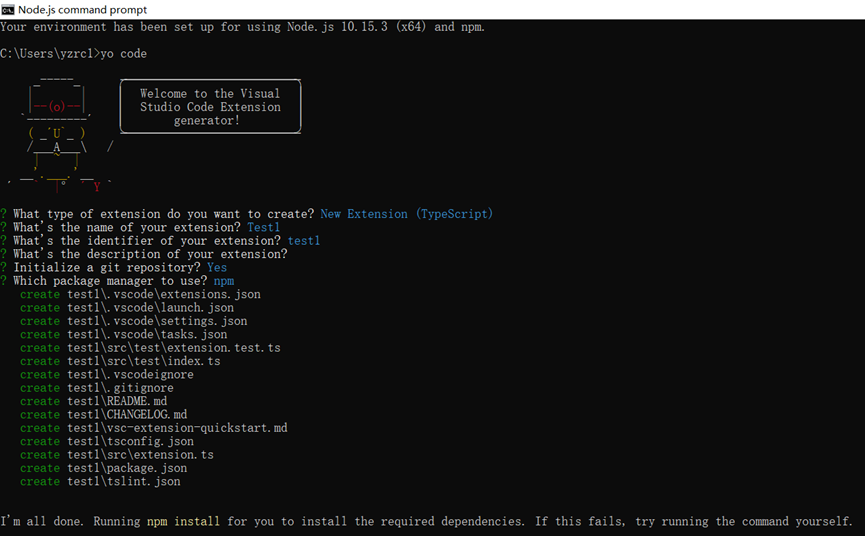This screenshot has height=536, width=865.
Task: Click the test1\src\test\extension.test.ts line
Action: (x=174, y=348)
